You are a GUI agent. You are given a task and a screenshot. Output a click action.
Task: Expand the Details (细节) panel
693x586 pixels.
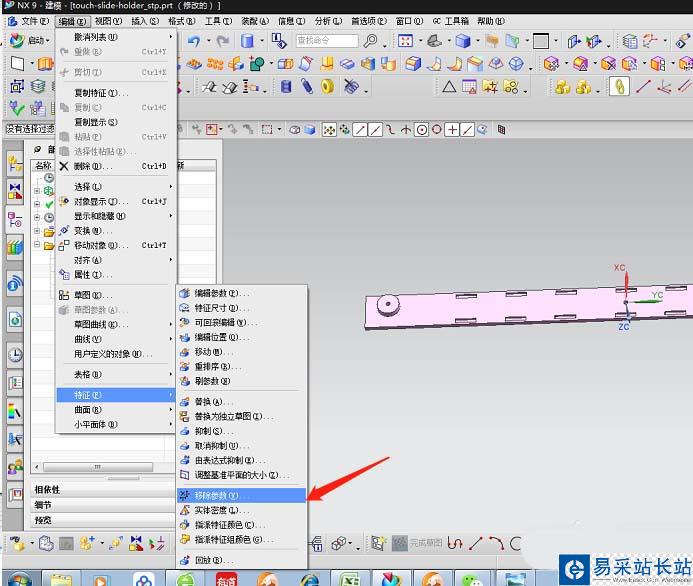[x=43, y=505]
